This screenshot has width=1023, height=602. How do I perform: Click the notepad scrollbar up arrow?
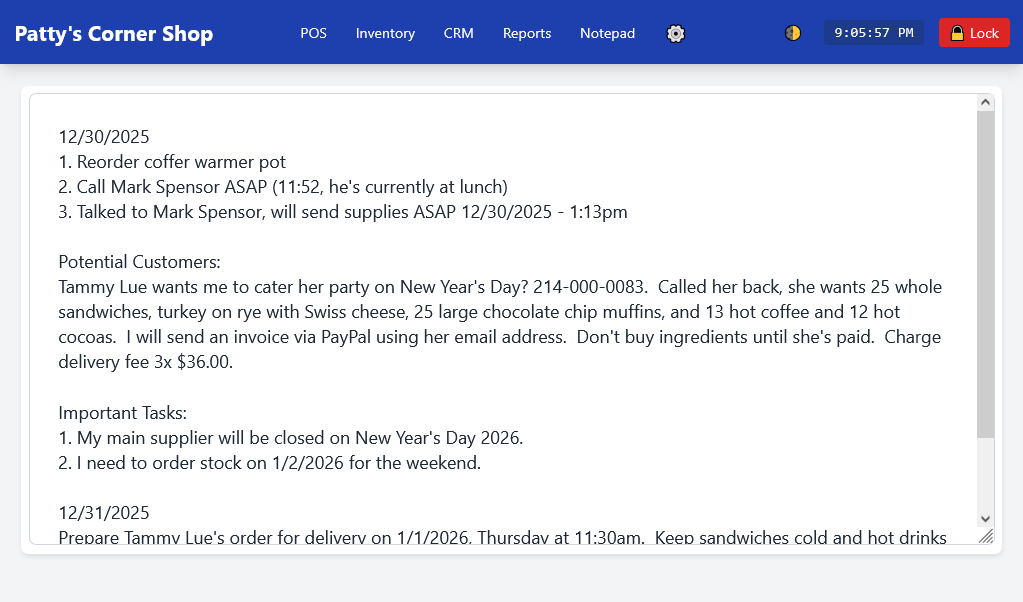(x=985, y=102)
